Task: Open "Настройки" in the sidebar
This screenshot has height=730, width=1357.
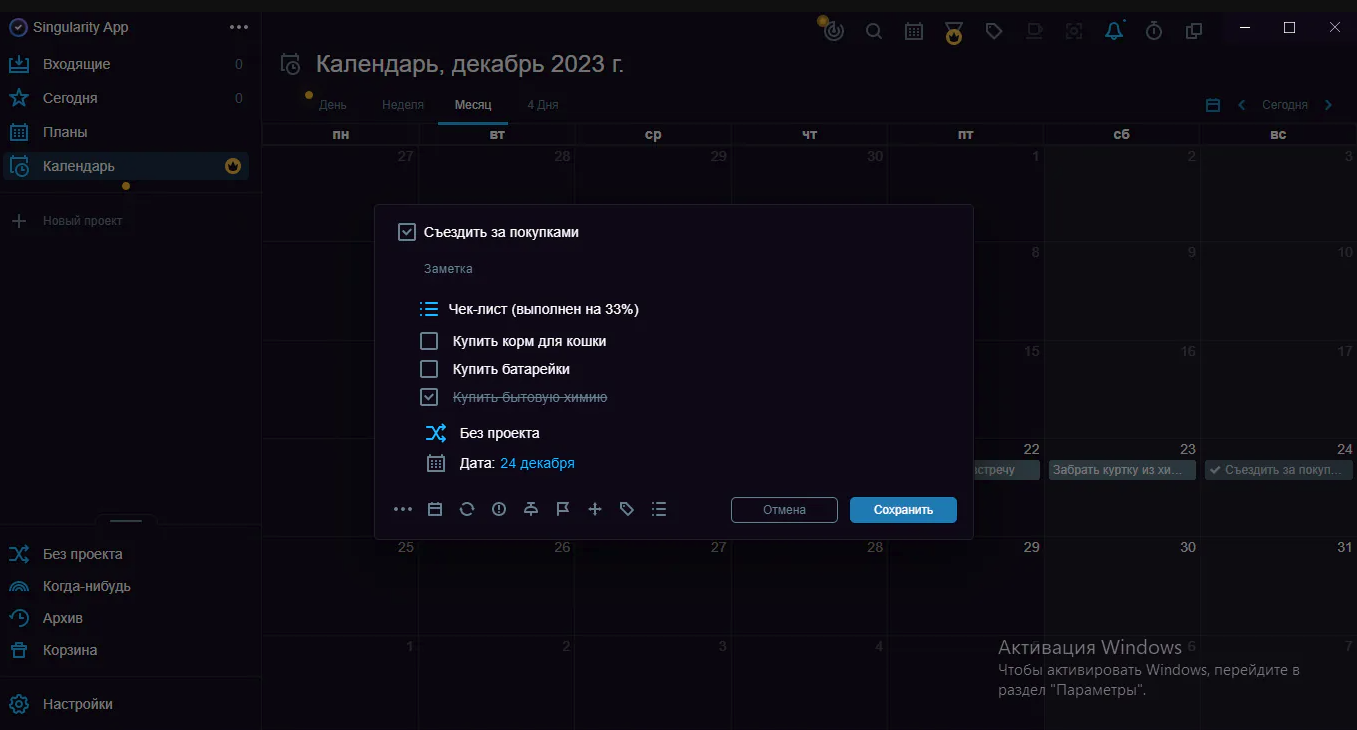Action: 78,704
